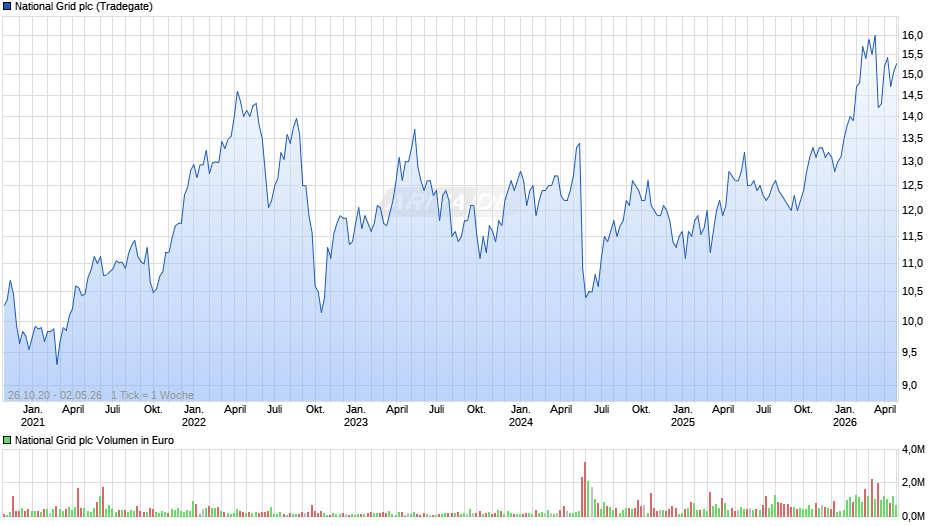
Task: Click the tallest red volume bar in mid-2024
Action: click(585, 489)
